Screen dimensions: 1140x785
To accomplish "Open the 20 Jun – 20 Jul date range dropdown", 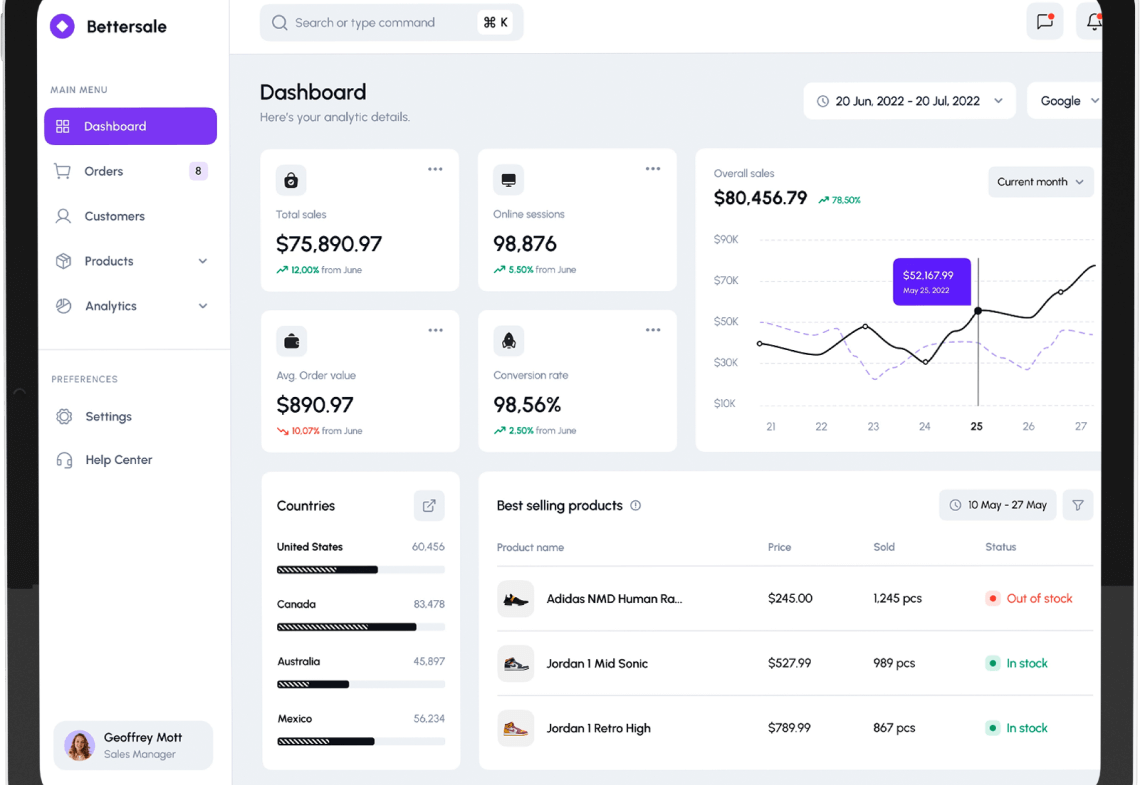I will (909, 101).
